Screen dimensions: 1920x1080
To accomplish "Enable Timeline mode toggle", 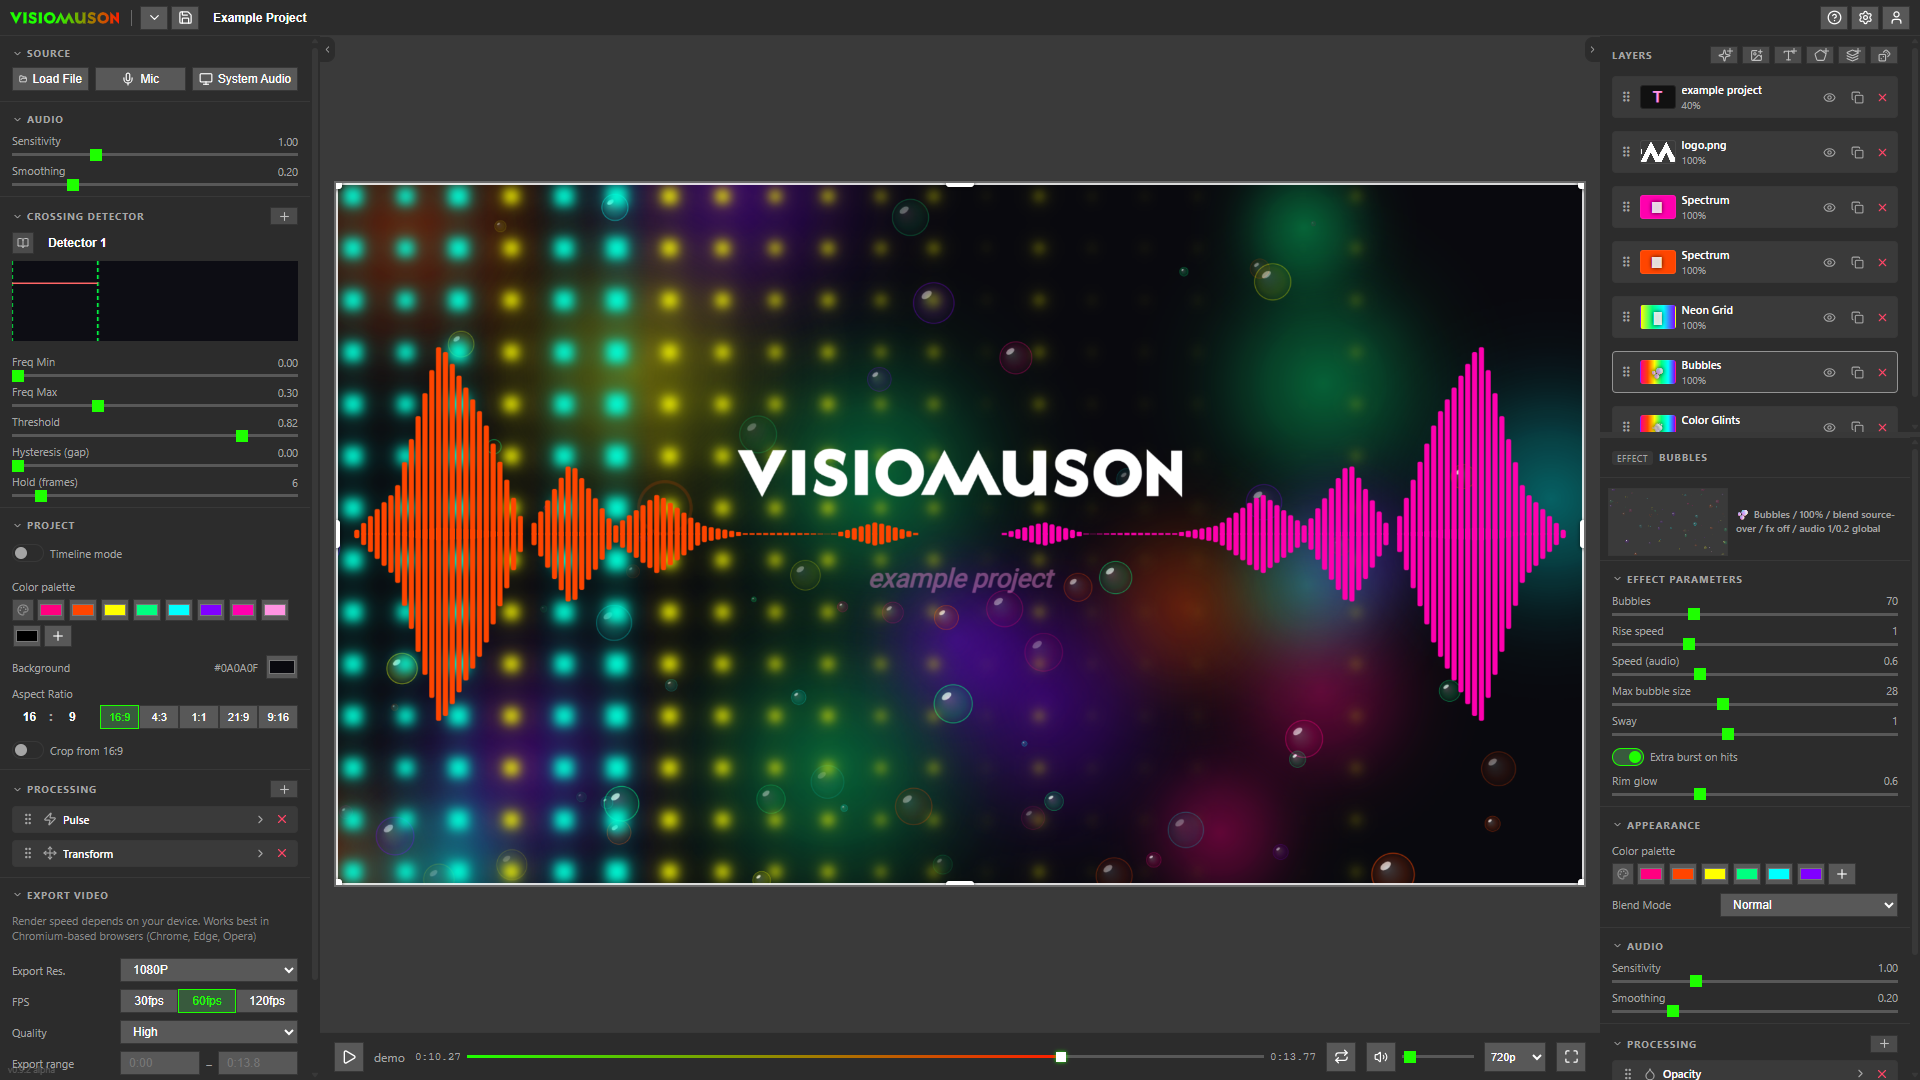I will [27, 554].
